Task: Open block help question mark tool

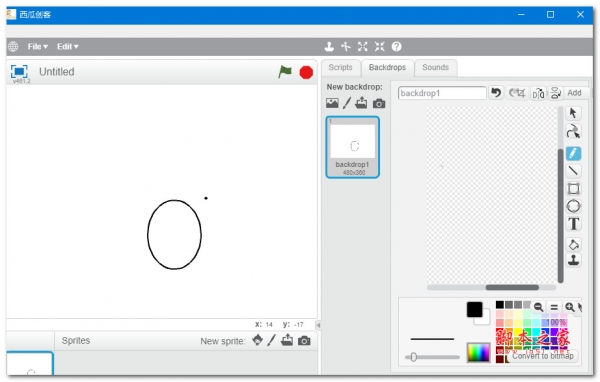Action: [x=396, y=47]
